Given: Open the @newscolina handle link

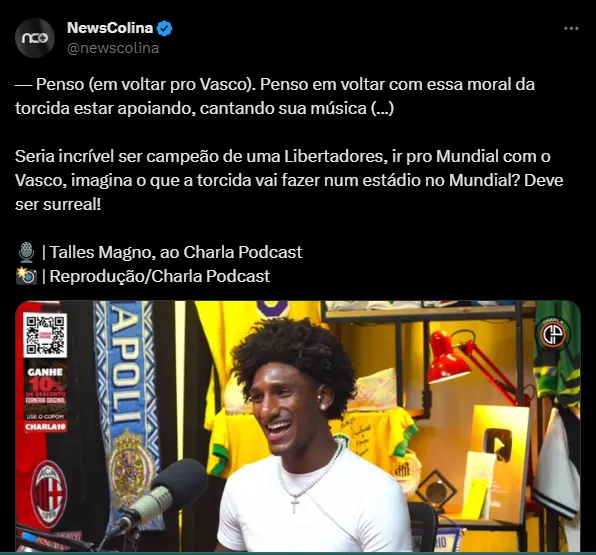Looking at the screenshot, I should point(113,48).
